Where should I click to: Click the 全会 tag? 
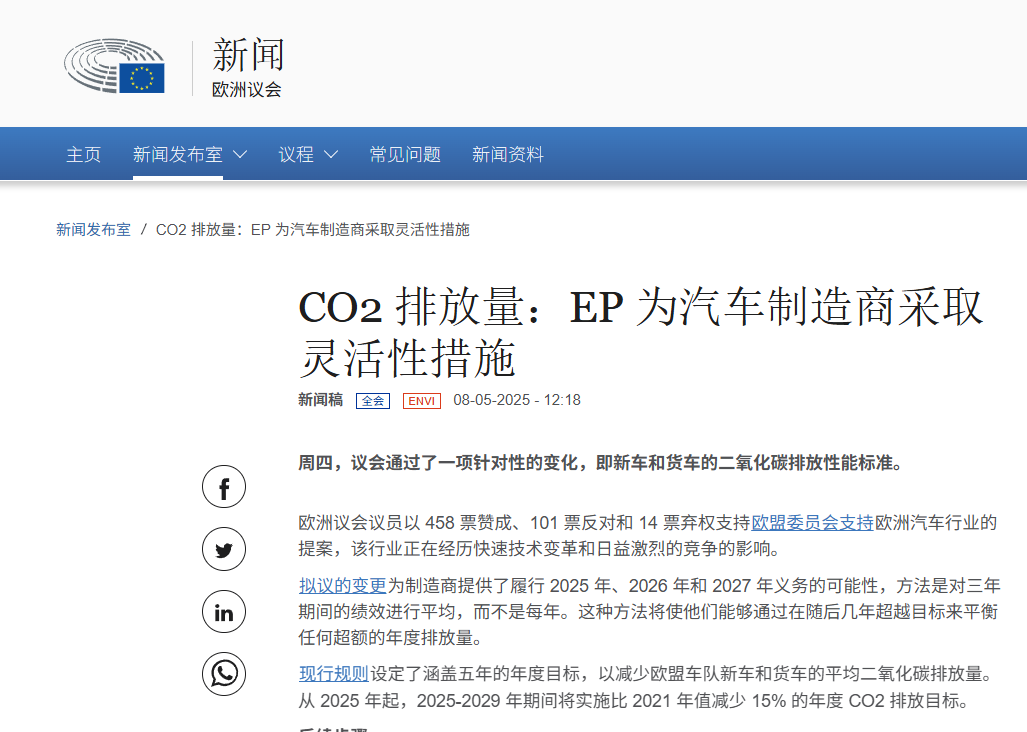pos(373,401)
